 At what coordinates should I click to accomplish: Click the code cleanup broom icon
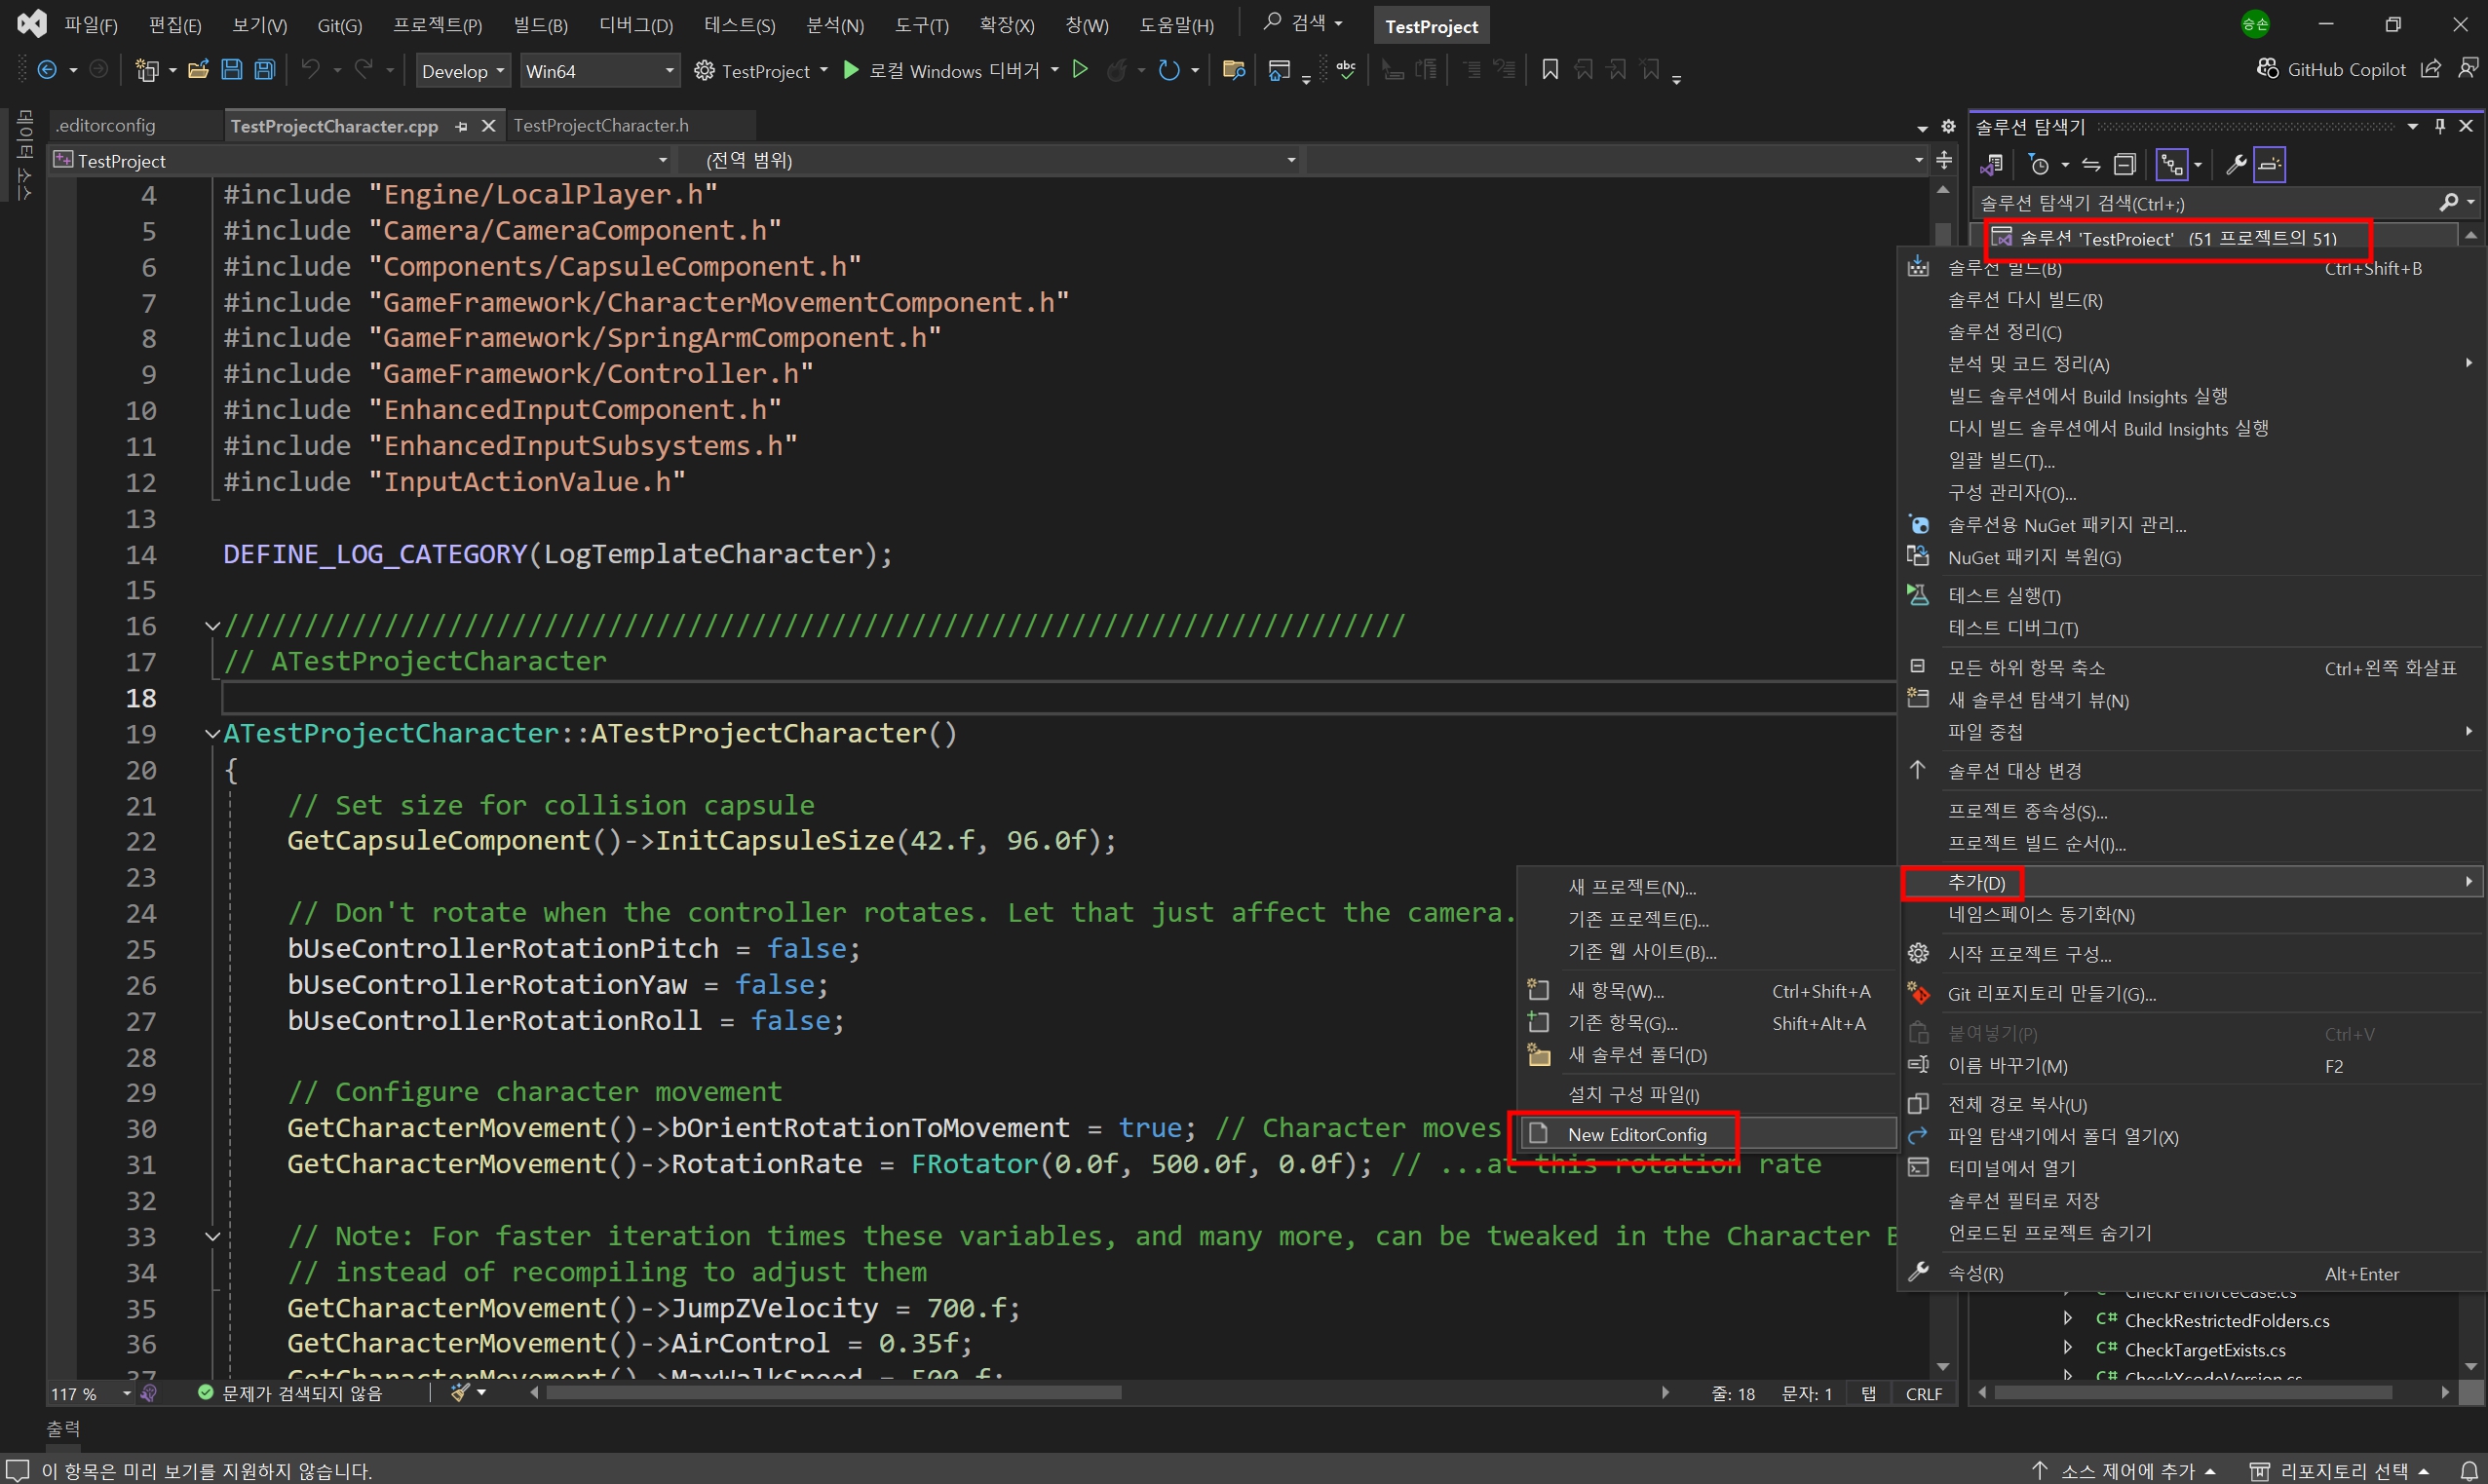click(460, 1392)
